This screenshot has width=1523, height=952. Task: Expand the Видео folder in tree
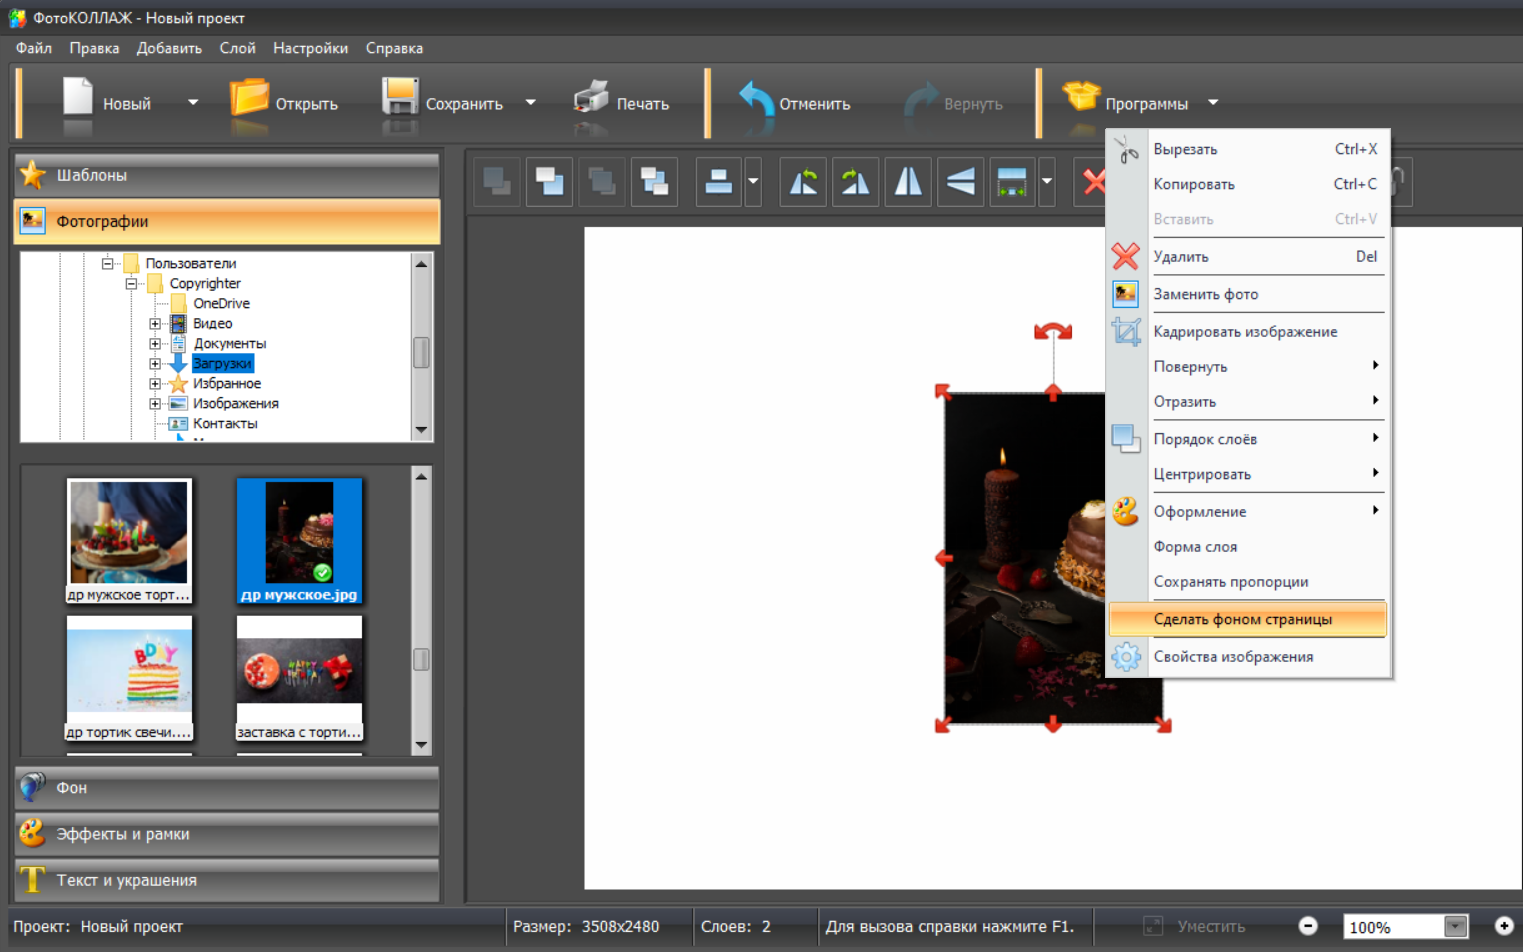[x=155, y=324]
